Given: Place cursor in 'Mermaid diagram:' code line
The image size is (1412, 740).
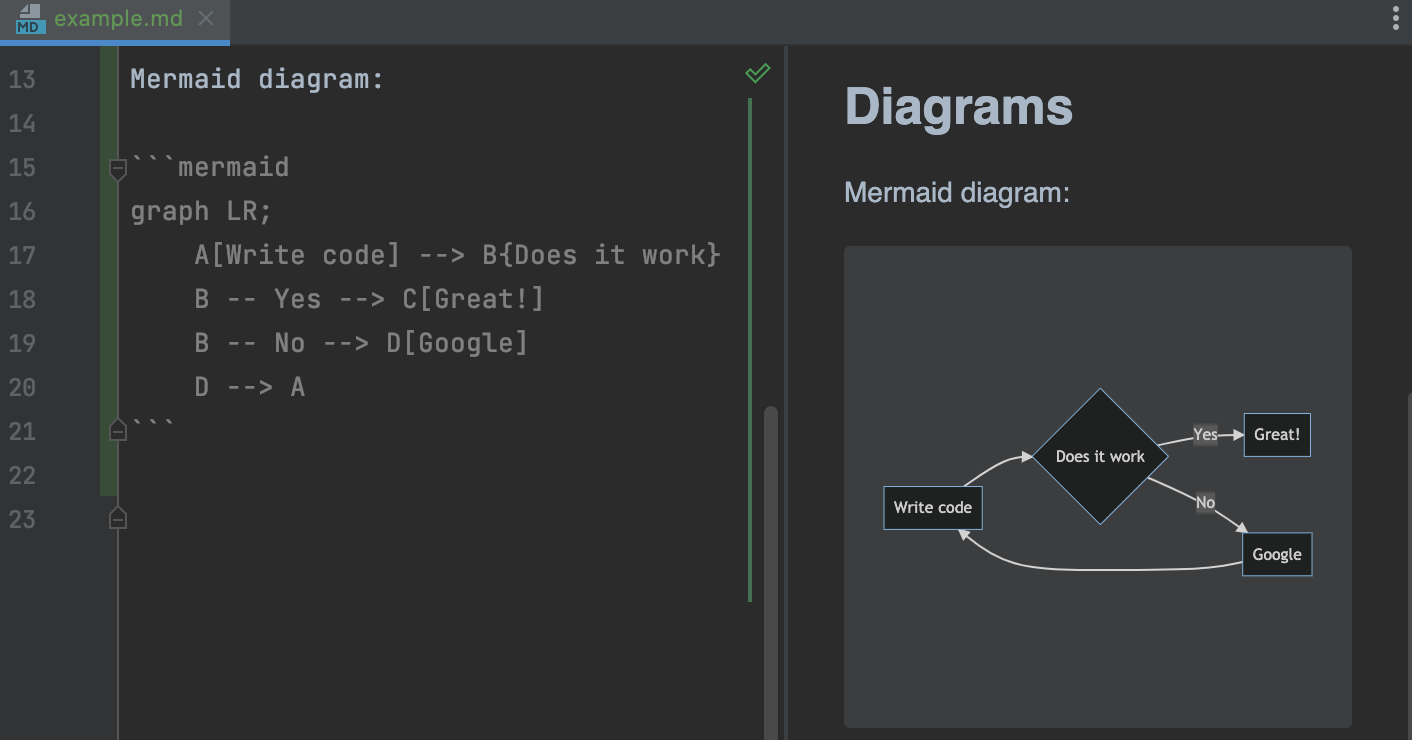Looking at the screenshot, I should (x=257, y=79).
